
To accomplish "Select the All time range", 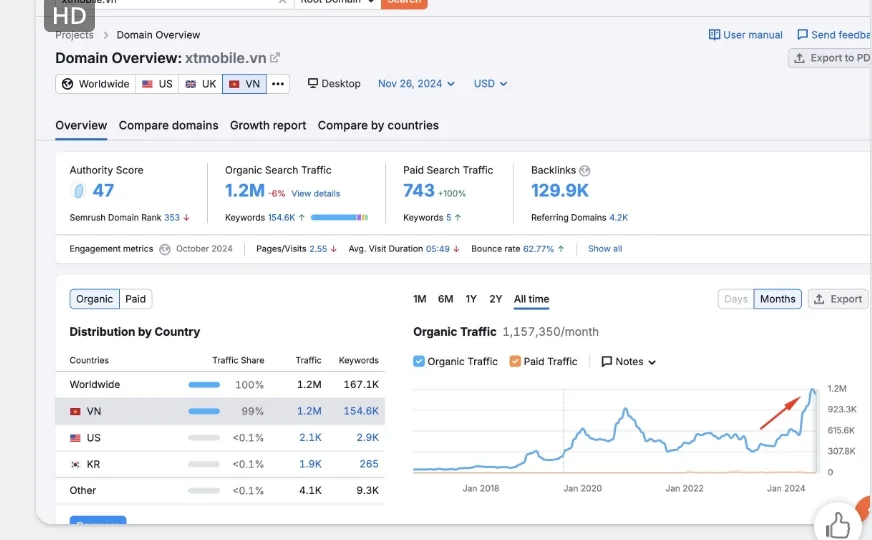I will [x=531, y=299].
